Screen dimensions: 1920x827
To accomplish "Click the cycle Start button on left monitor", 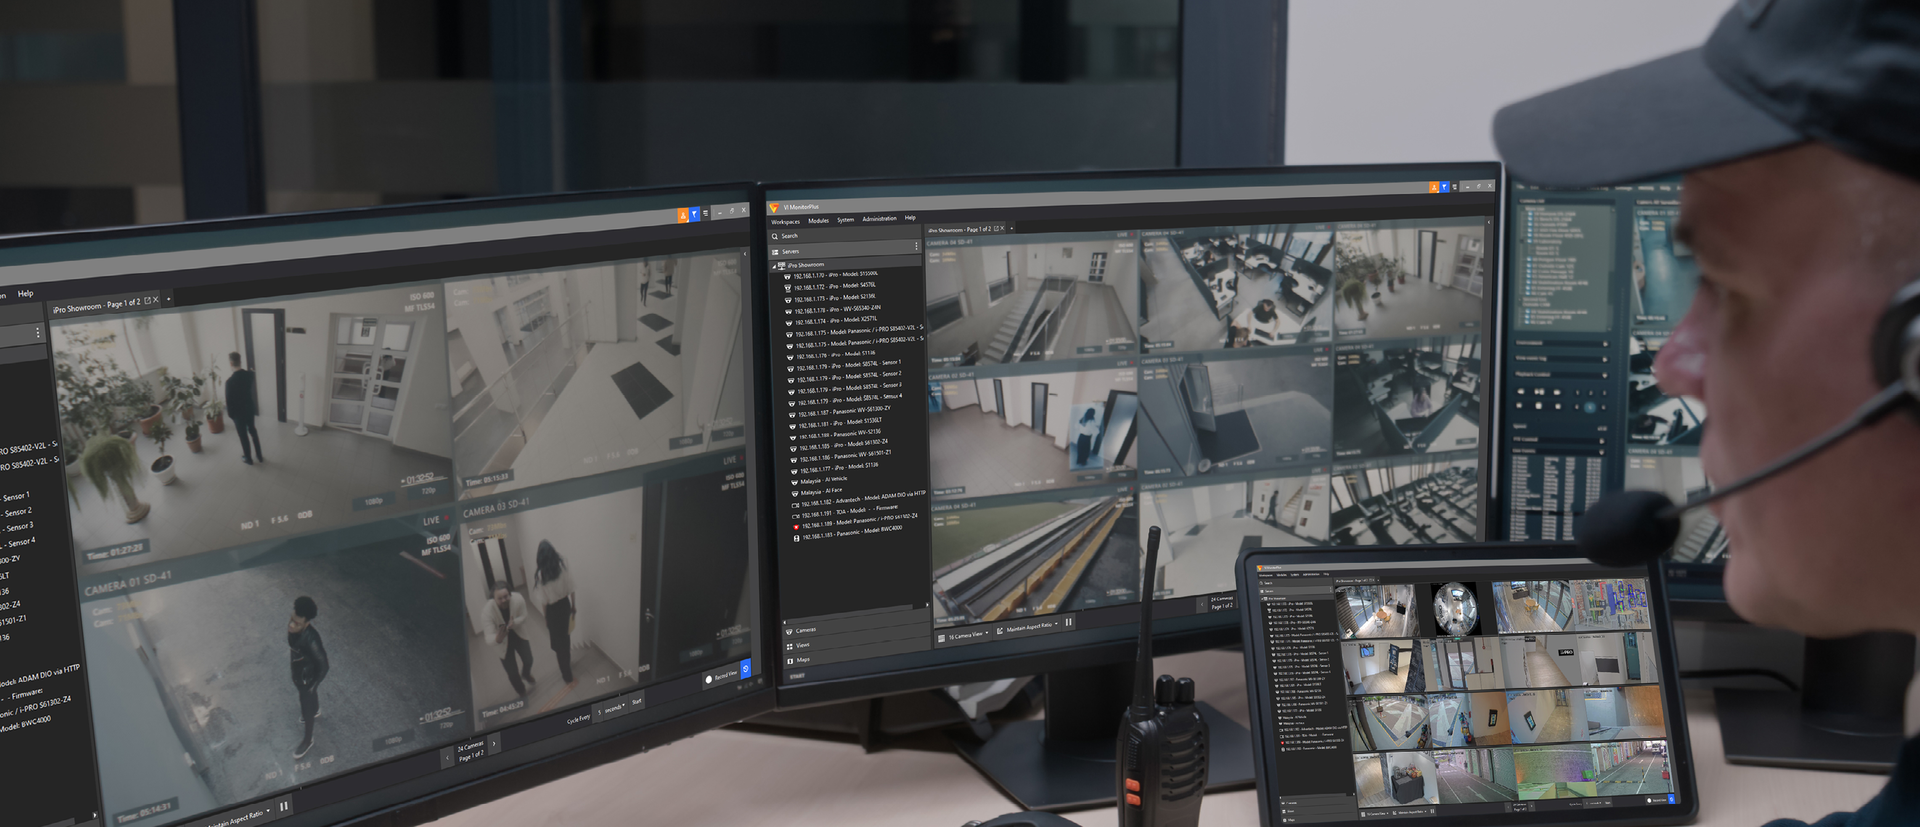I will coord(636,702).
